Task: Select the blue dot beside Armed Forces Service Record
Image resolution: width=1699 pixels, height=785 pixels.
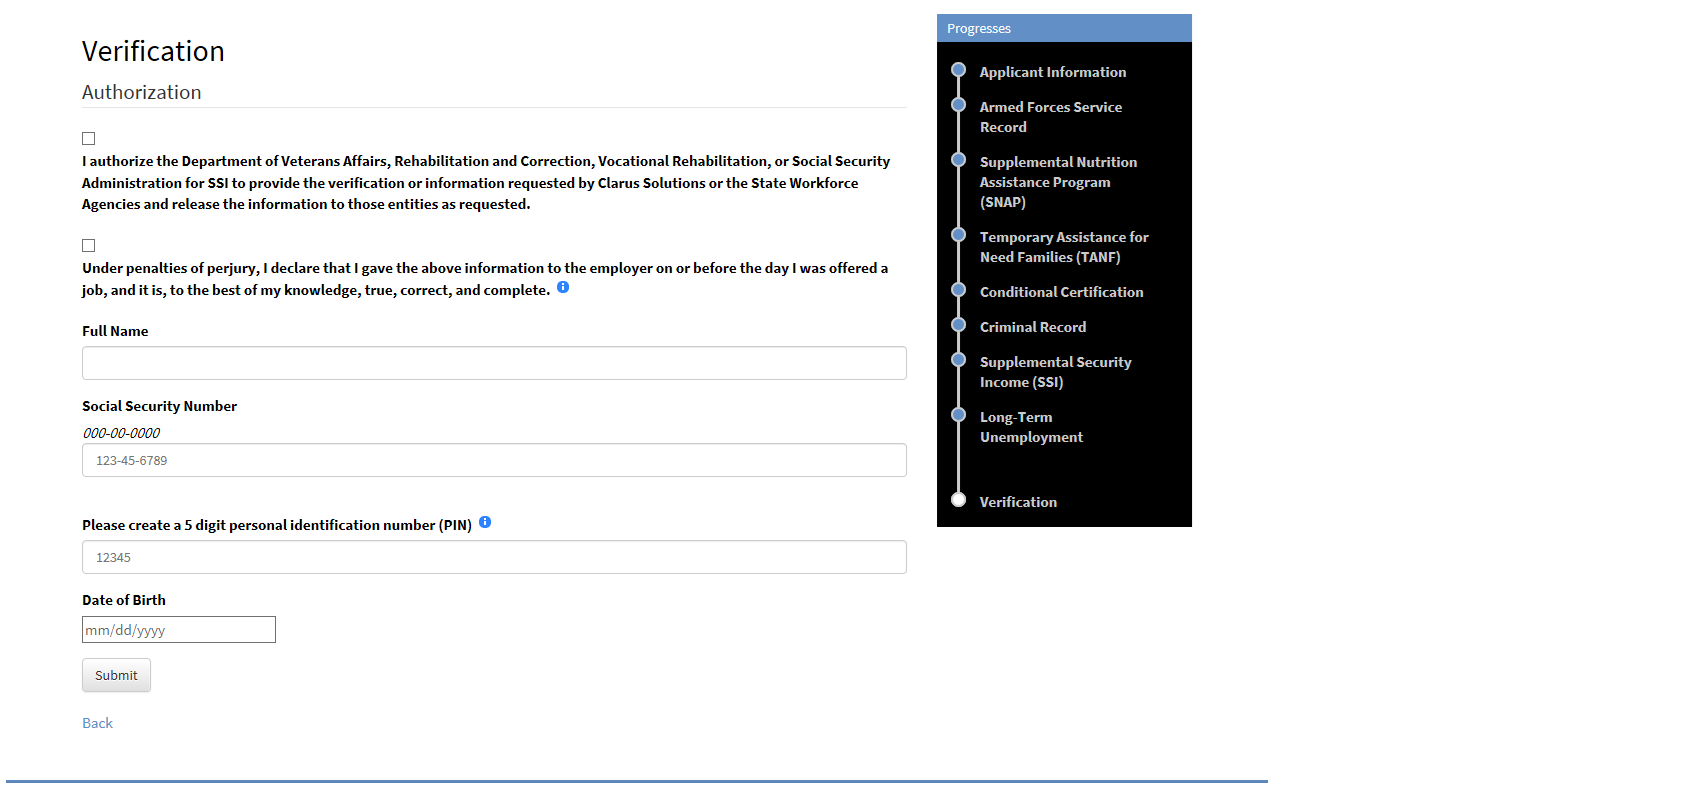Action: (958, 105)
